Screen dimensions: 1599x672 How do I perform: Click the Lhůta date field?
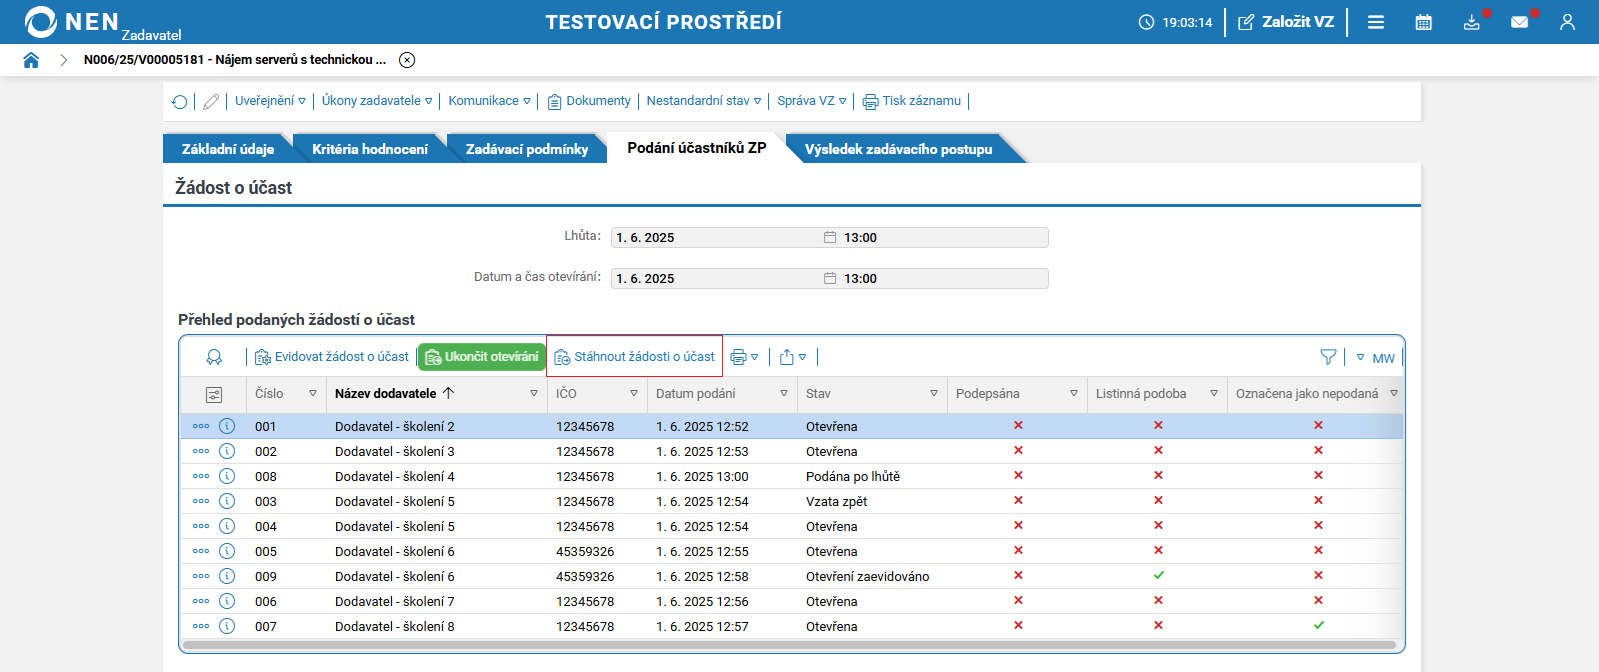coord(716,238)
